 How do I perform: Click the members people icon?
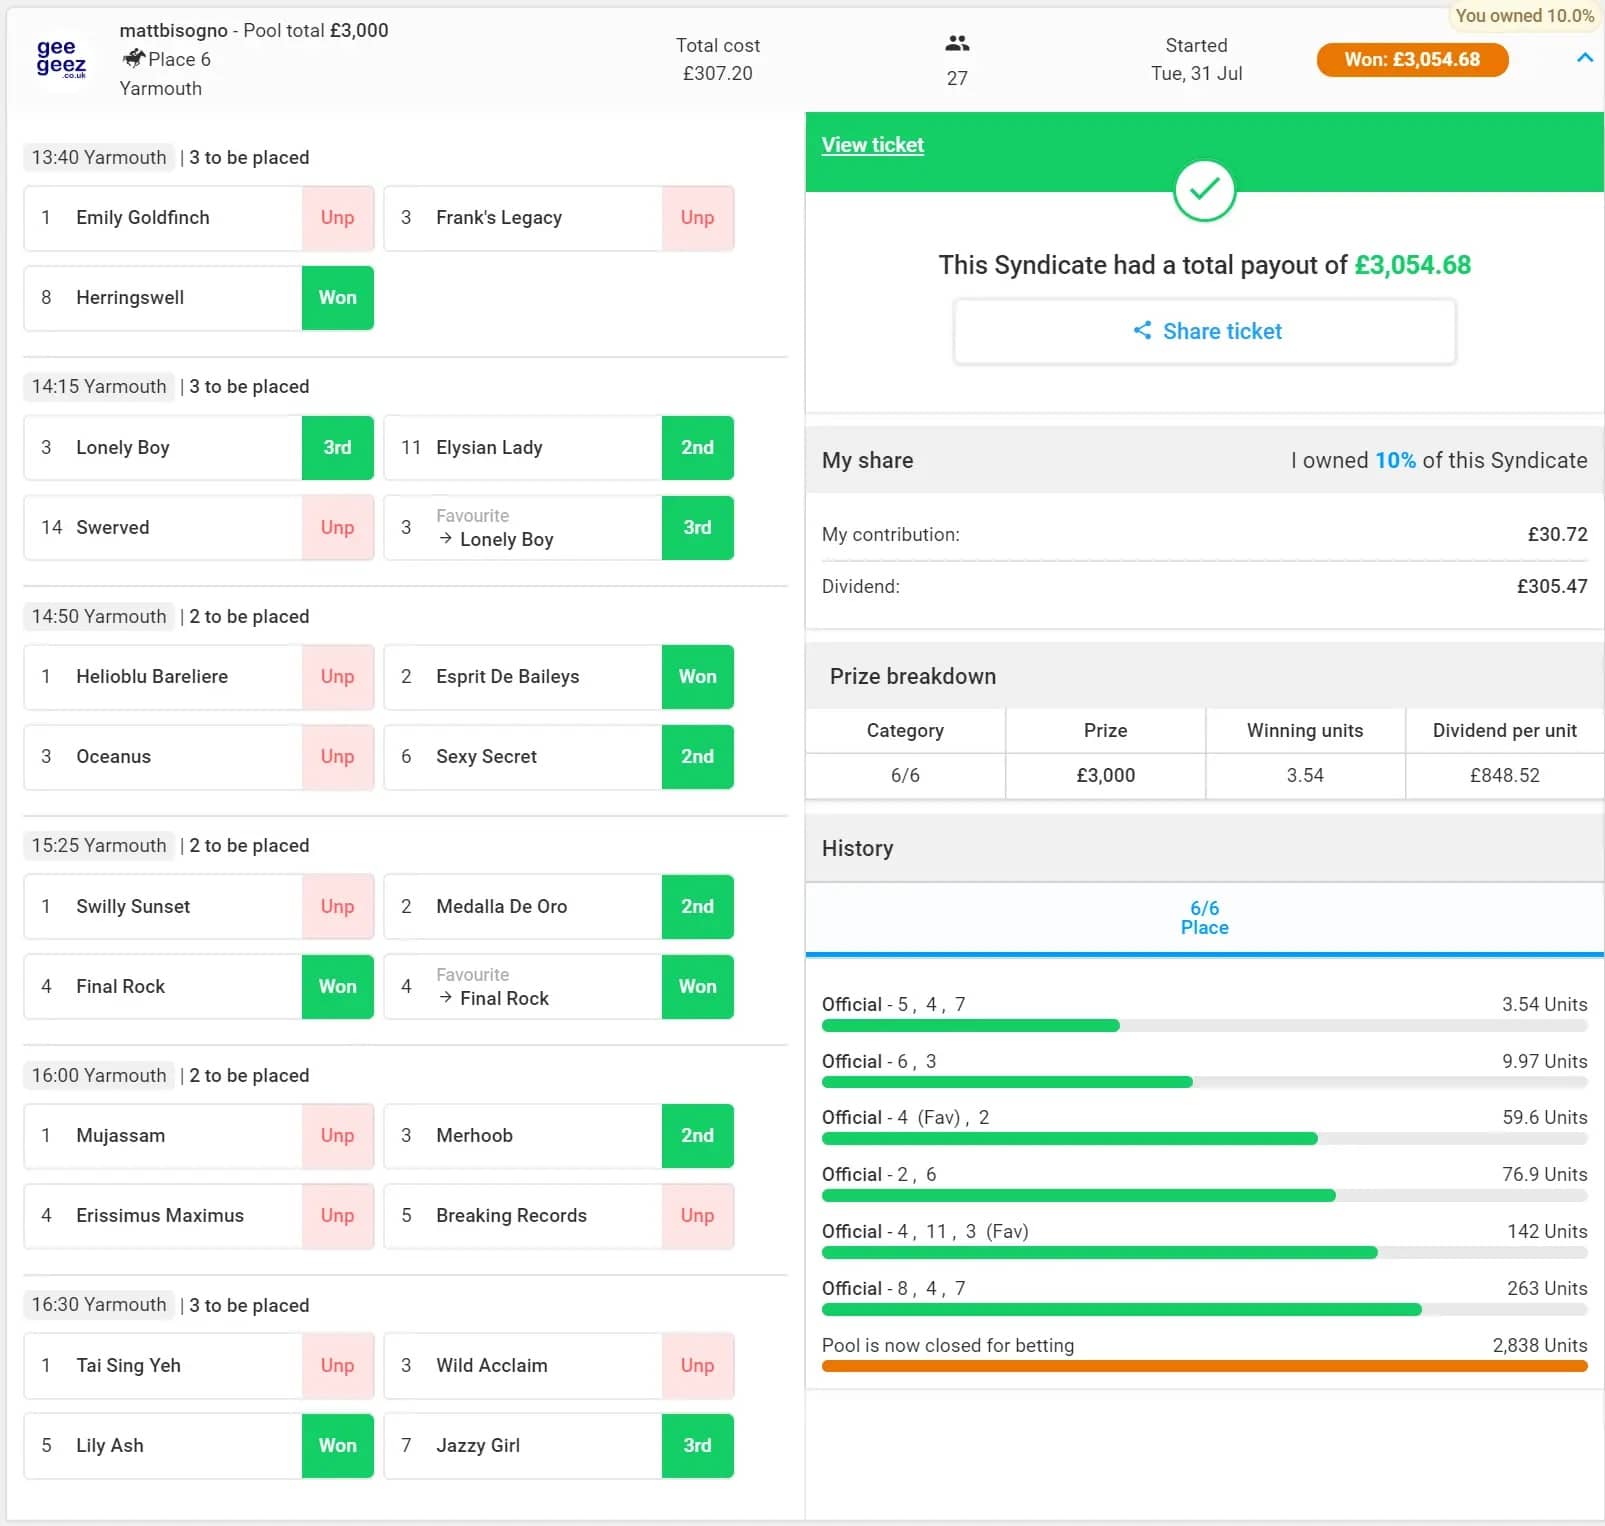click(957, 44)
